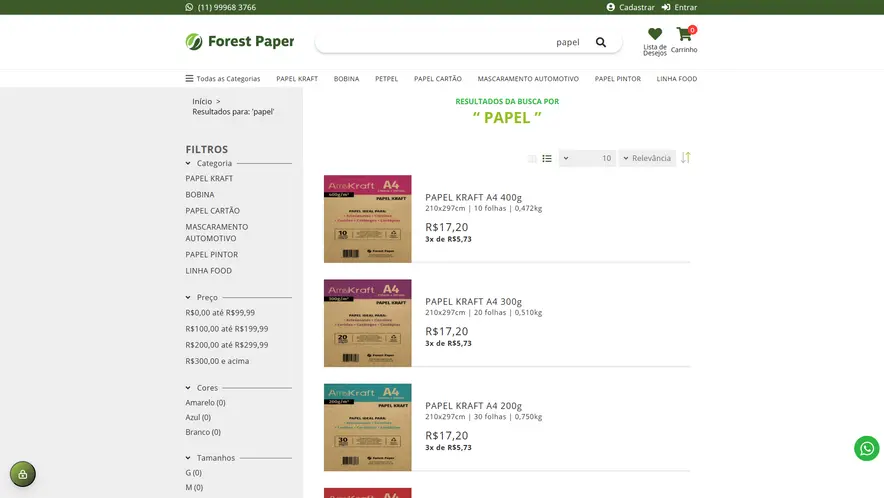Image resolution: width=884 pixels, height=498 pixels.
Task: Open the MASCARAMENTO AUTOMOTIVO menu item
Action: point(528,79)
